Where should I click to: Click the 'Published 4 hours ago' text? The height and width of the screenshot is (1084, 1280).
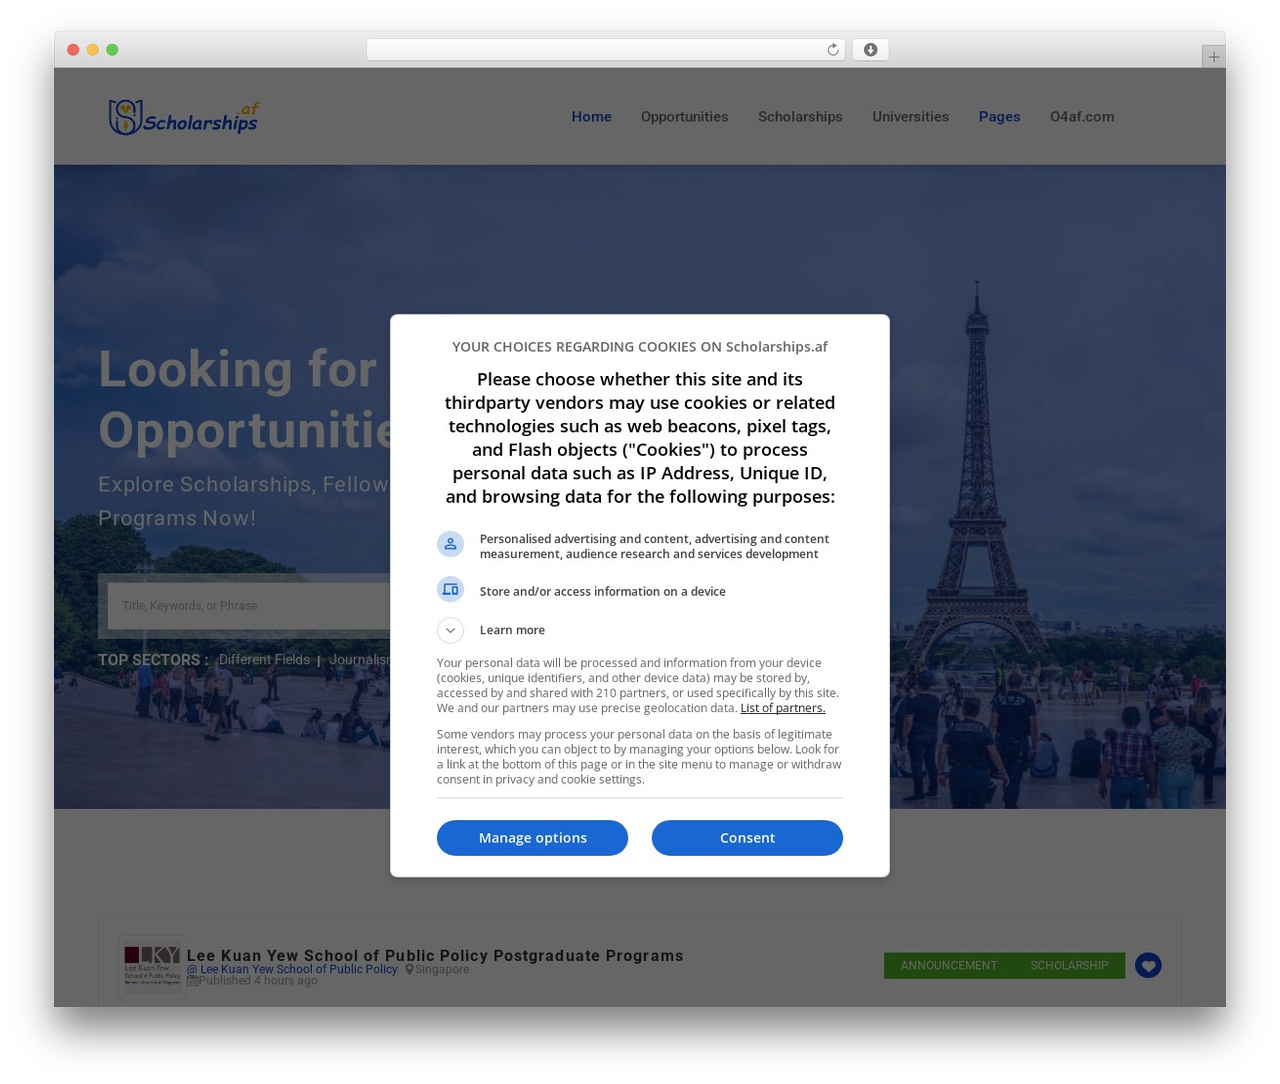(x=258, y=980)
